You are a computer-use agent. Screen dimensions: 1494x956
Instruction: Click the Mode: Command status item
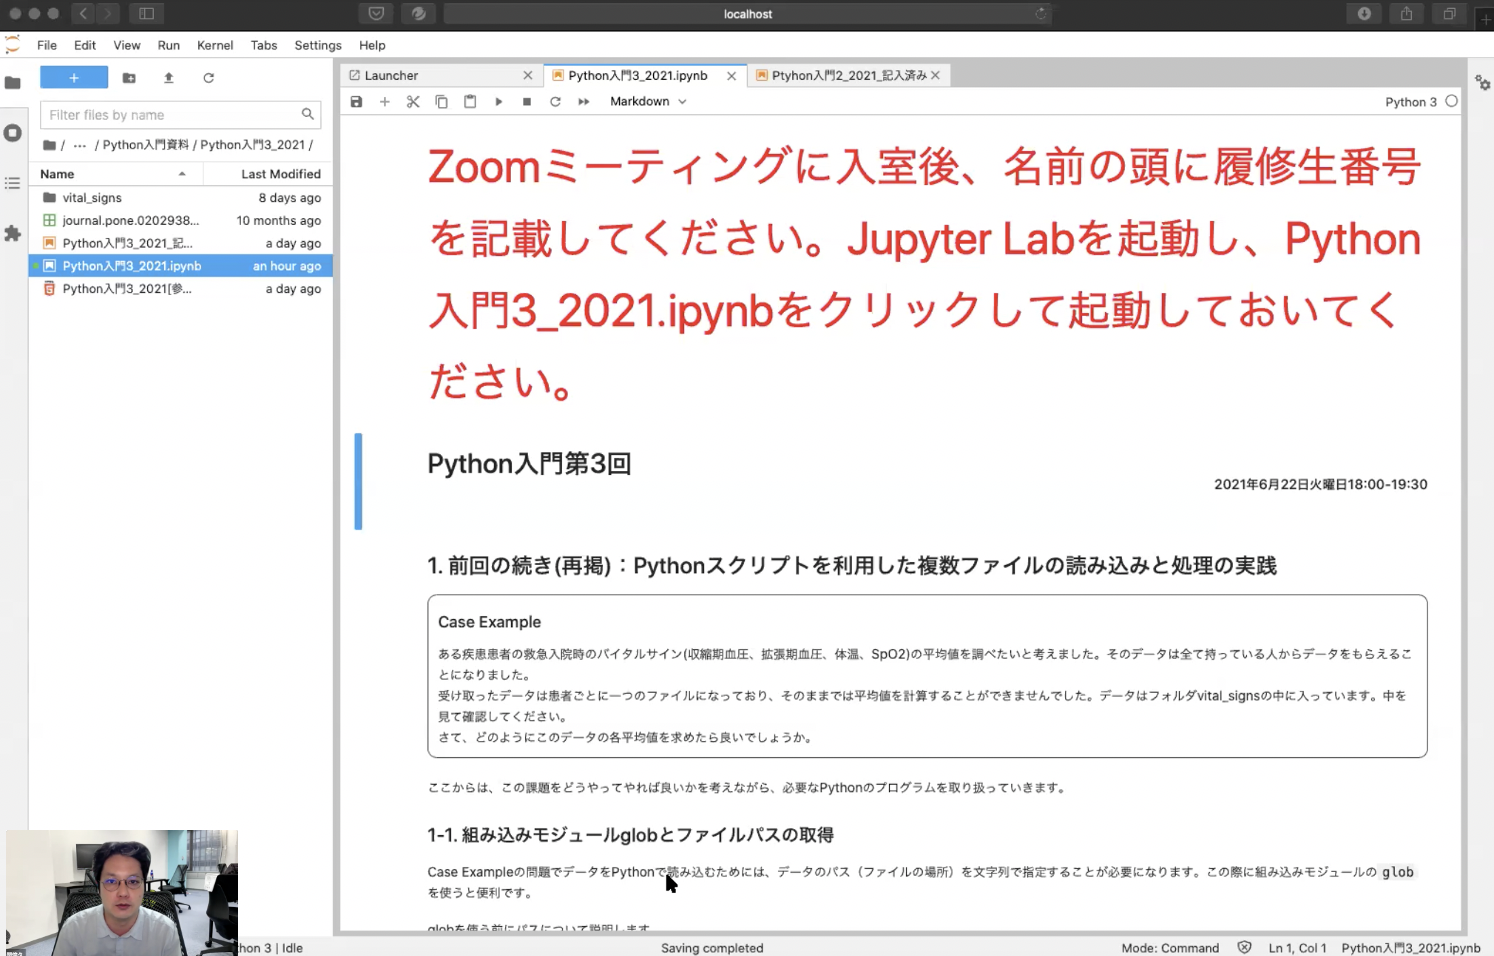point(1170,948)
